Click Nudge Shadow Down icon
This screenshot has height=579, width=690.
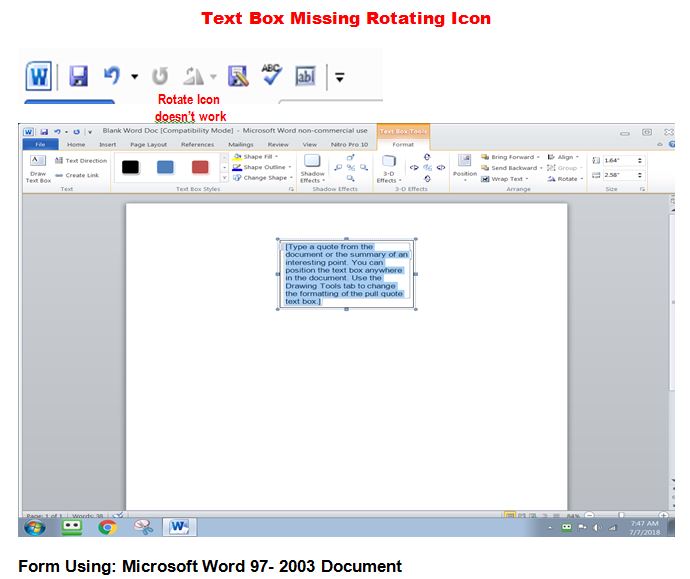(351, 178)
